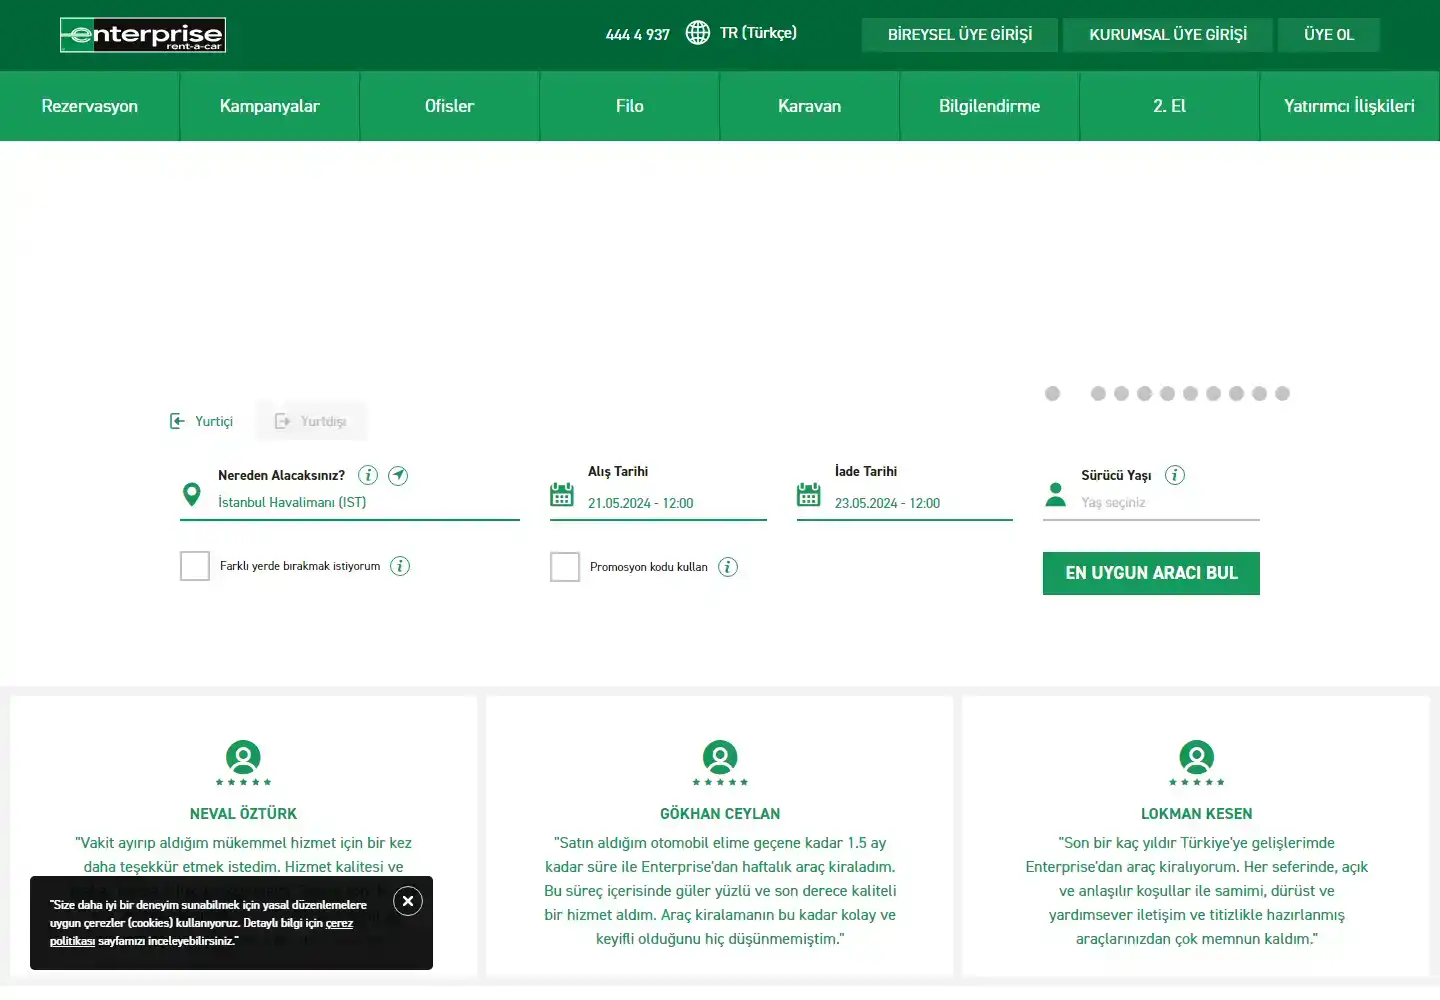Click the Yurtdışı arrow icon
This screenshot has width=1440, height=1000.
click(x=282, y=421)
